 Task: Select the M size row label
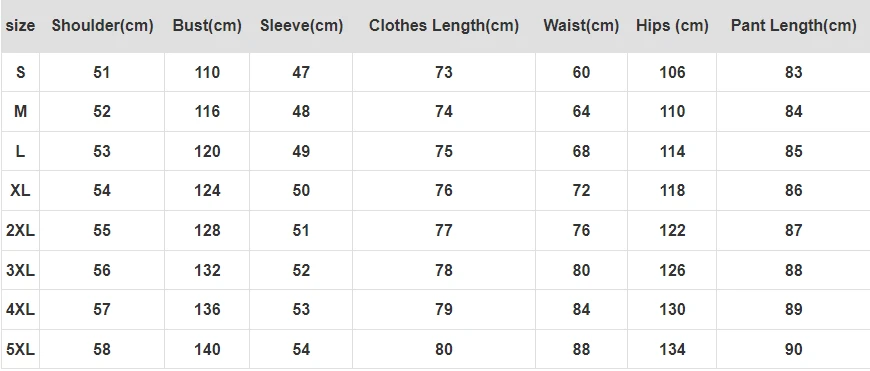21,111
